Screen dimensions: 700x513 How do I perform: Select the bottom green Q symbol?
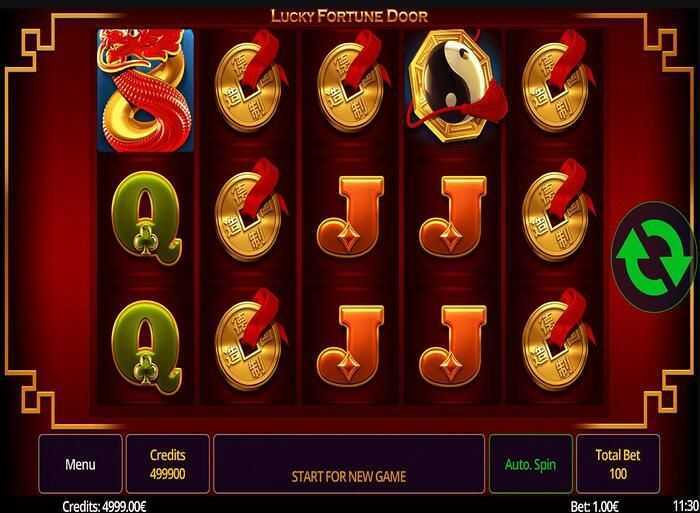coord(146,347)
